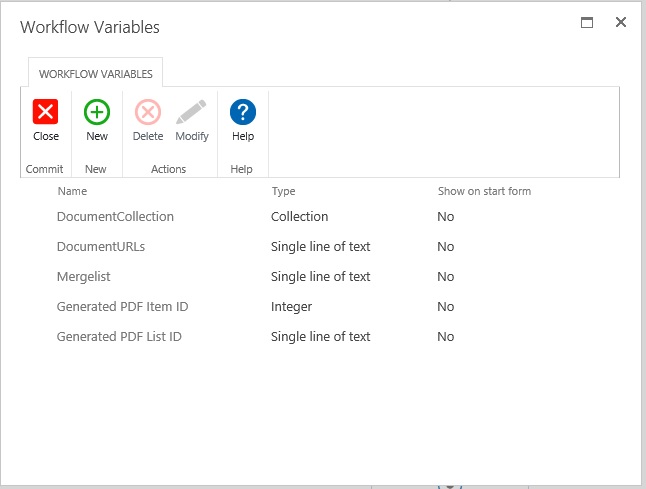Click the Delete variable icon
The image size is (646, 489).
[148, 112]
